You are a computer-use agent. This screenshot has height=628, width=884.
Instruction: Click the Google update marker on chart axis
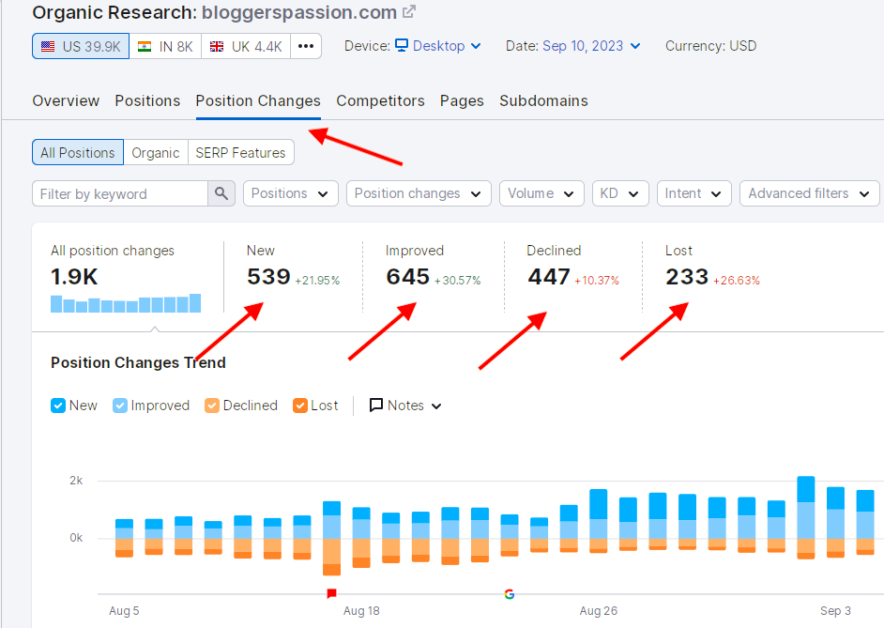point(509,594)
